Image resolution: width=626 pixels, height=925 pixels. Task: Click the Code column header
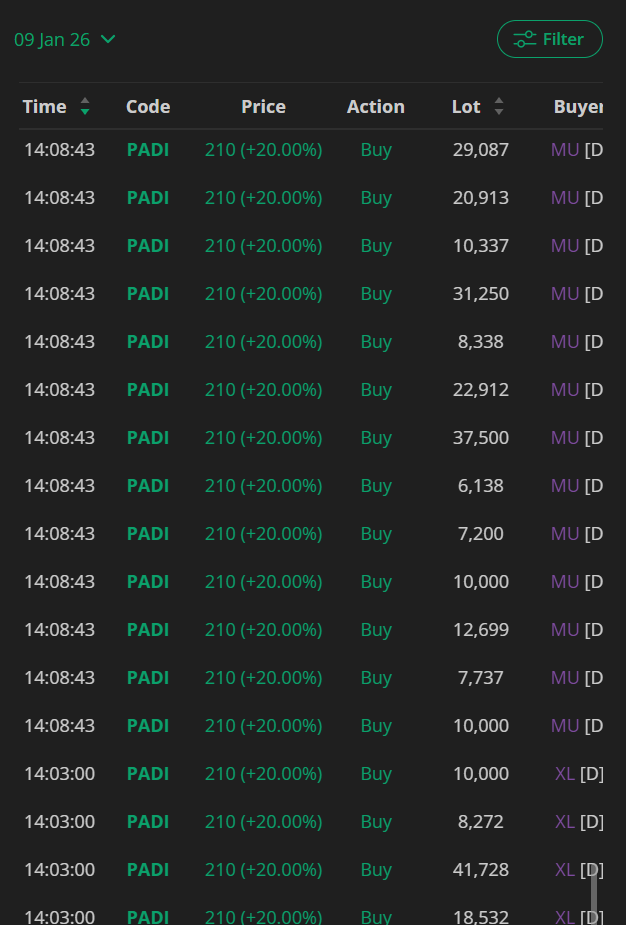click(148, 107)
